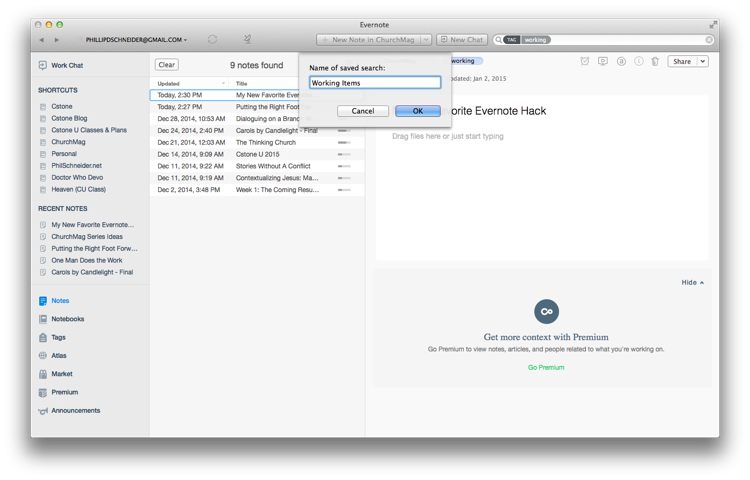Select note Contextualizing Jesus: Ma...
Viewport: 750px width, 480px height.
pos(257,178)
